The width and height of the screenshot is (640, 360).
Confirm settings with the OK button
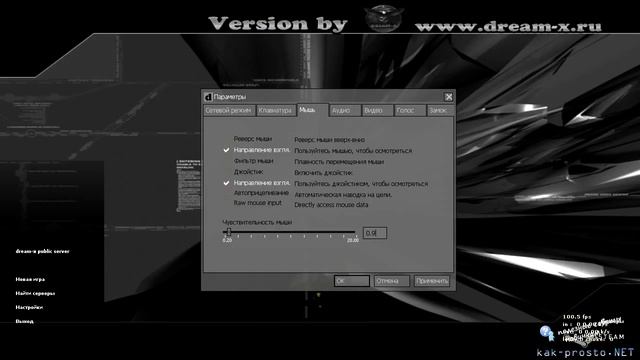point(351,281)
